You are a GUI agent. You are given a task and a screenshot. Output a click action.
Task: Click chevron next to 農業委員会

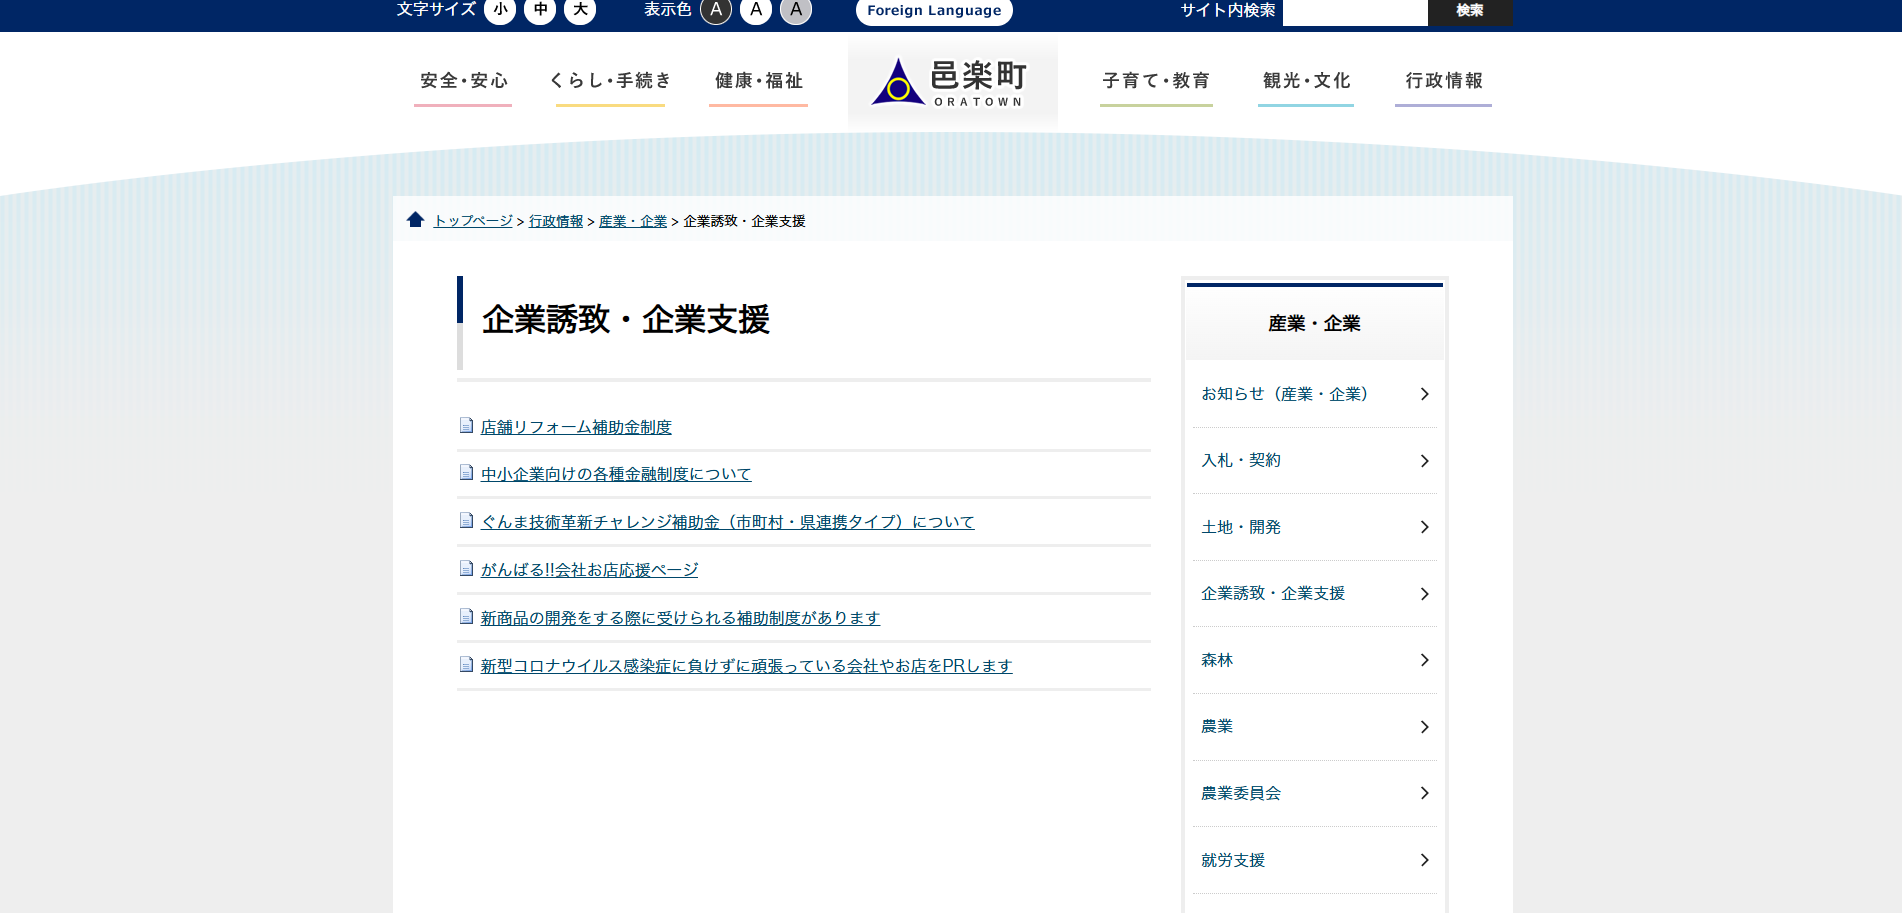1425,793
